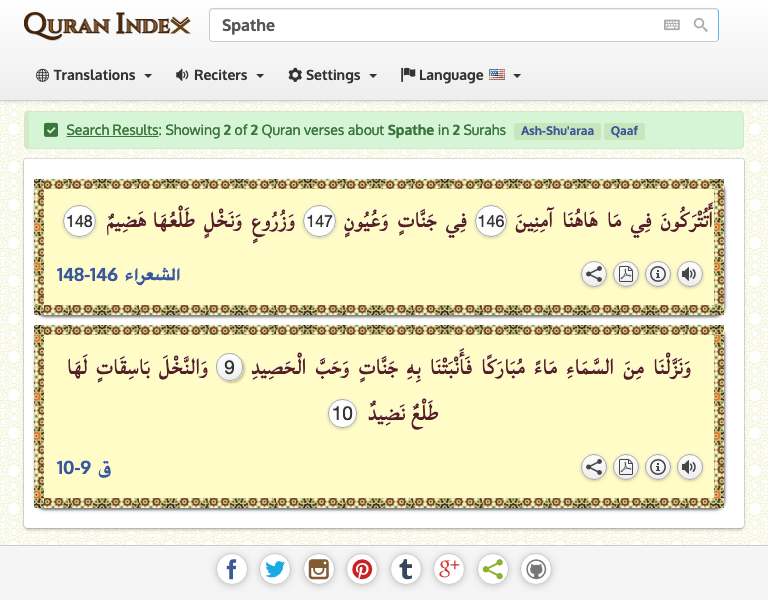Viewport: 768px width, 600px height.
Task: Click the Arabic verse text of Qaaf
Action: pos(380,390)
